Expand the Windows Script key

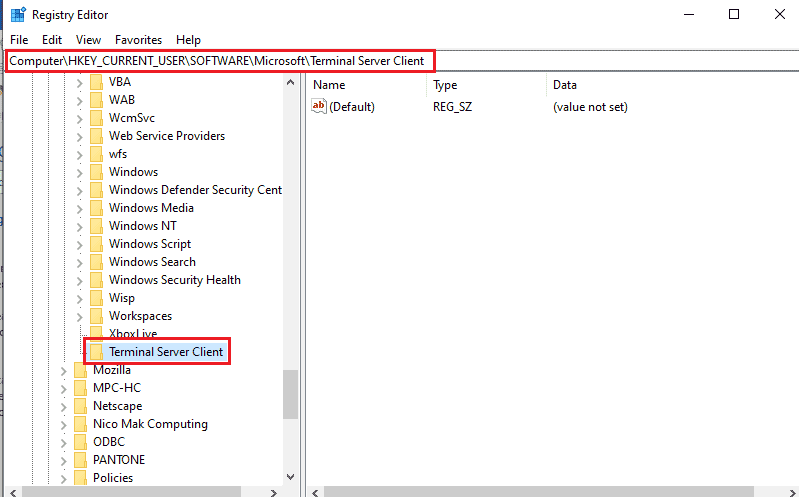pos(79,245)
